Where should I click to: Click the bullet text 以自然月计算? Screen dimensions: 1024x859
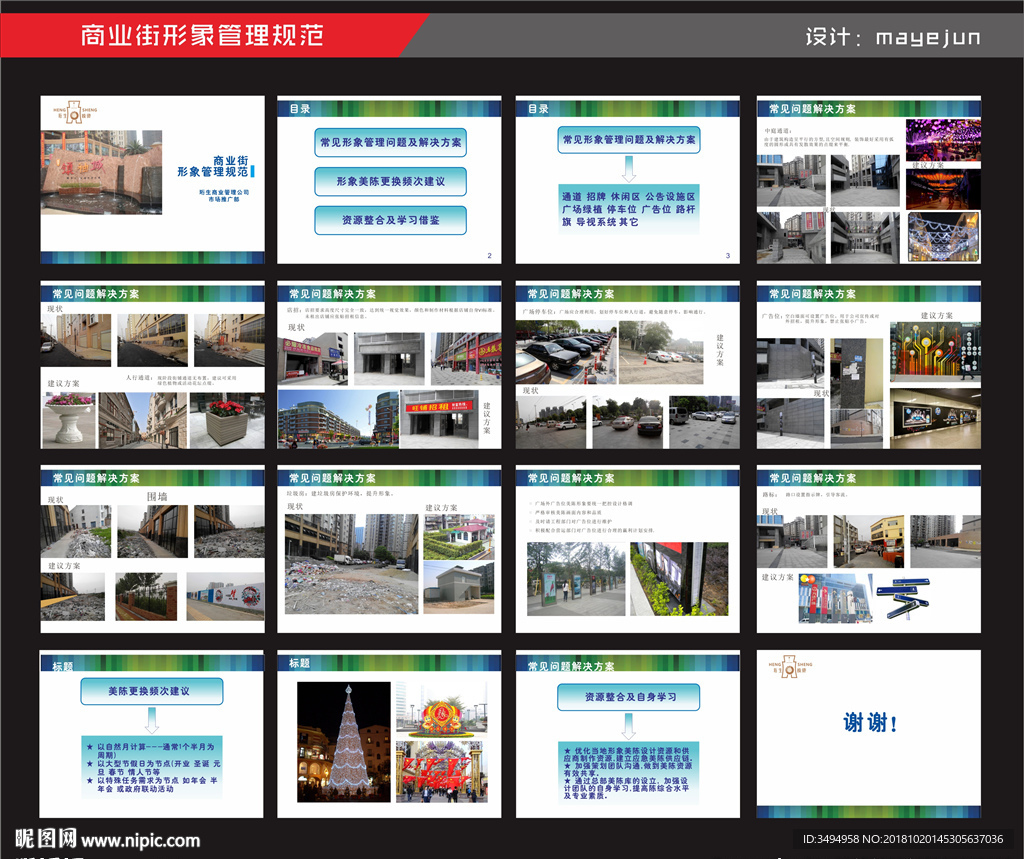(155, 751)
